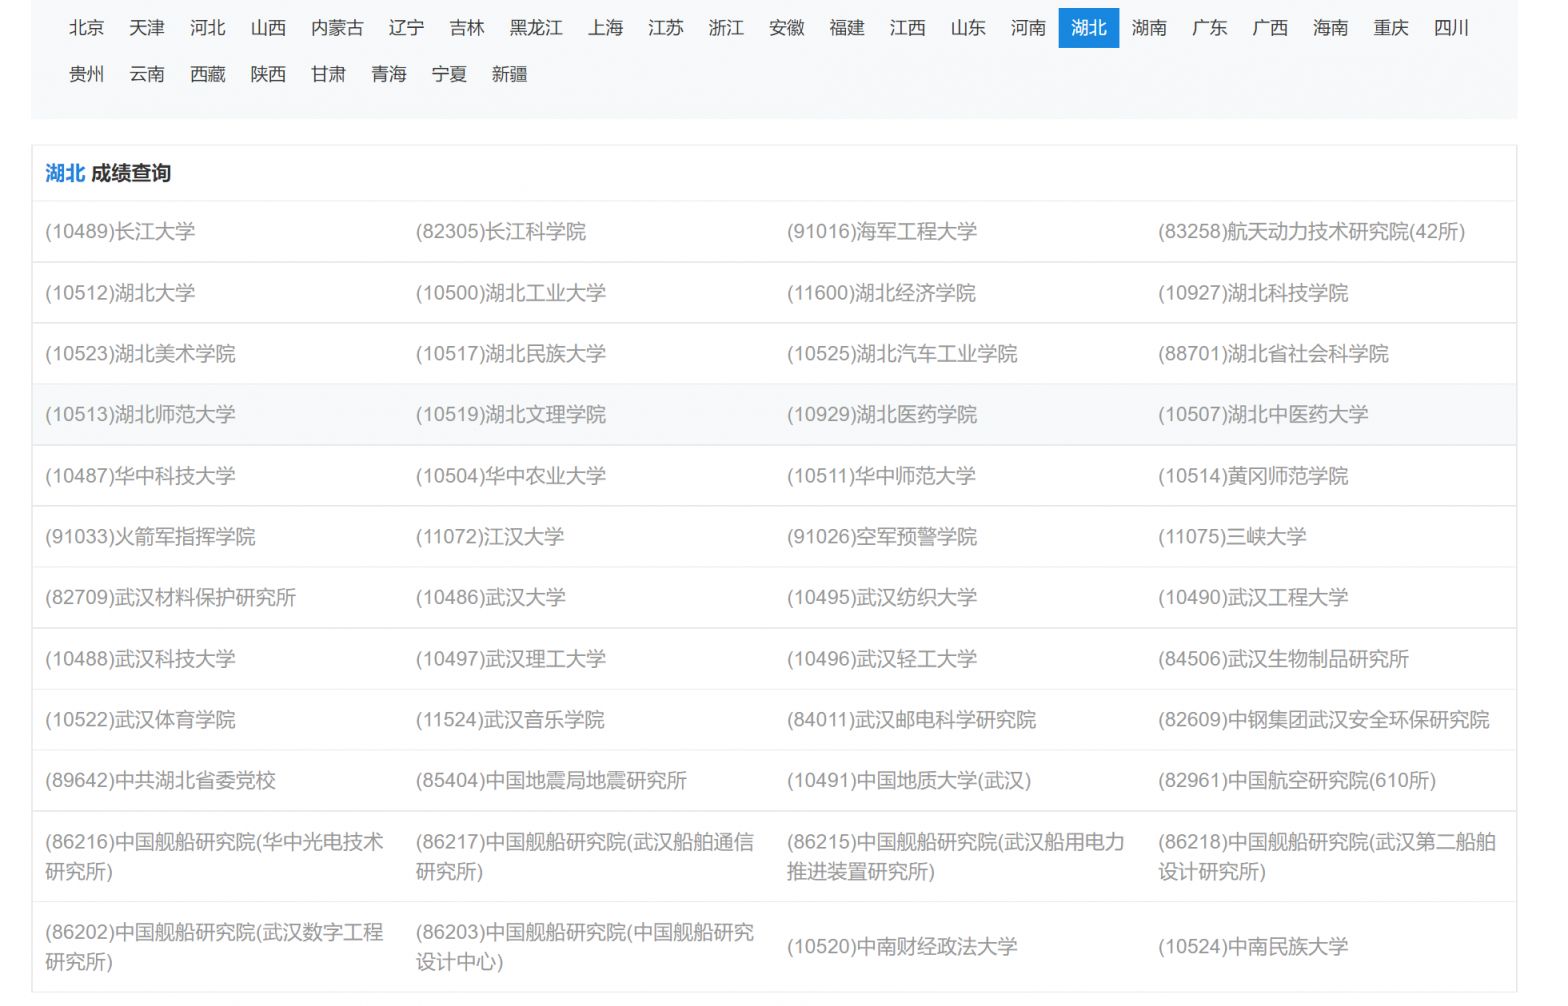The image size is (1568, 1006).
Task: Open (10927)湖北科技学院
Action: [1253, 293]
